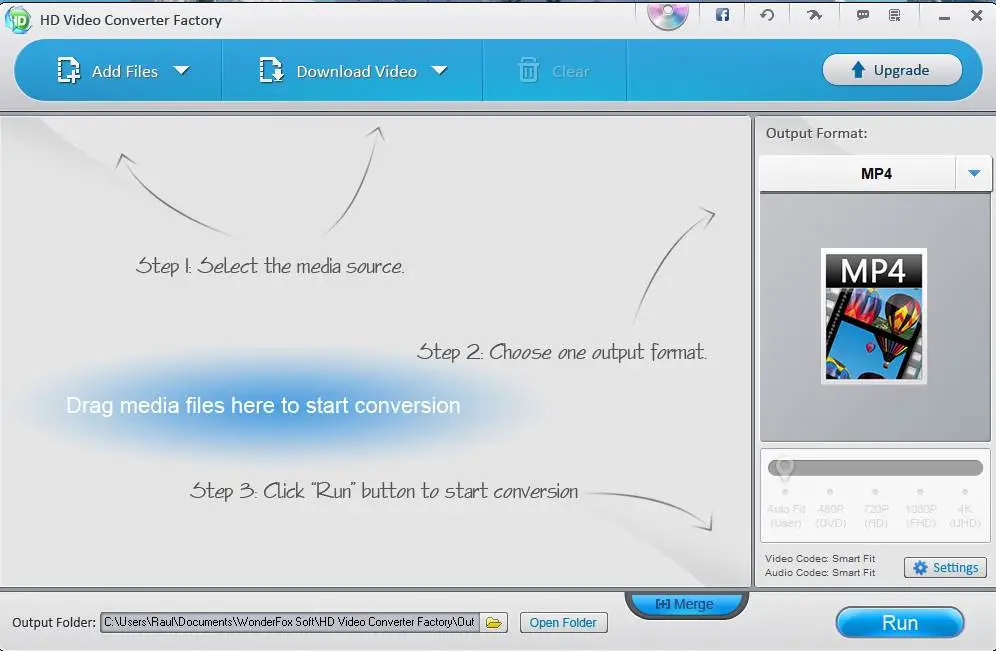Screen dimensions: 996x651
Task: Click the Output Folder path field
Action: click(x=290, y=622)
